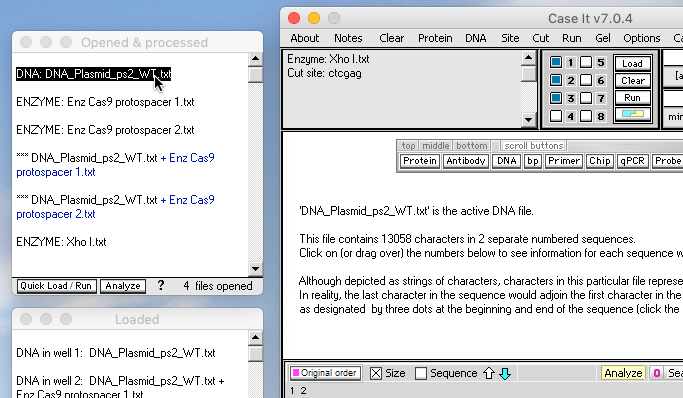Click the Chip button
This screenshot has width=683, height=398.
[x=600, y=161]
